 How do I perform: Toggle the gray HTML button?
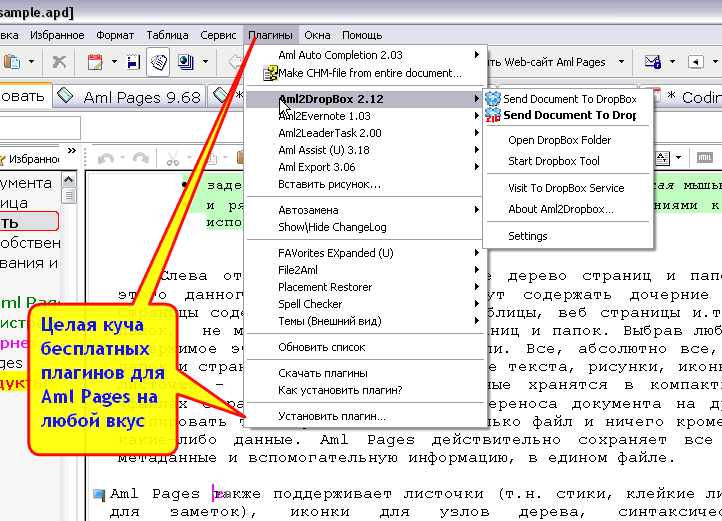pos(705,158)
